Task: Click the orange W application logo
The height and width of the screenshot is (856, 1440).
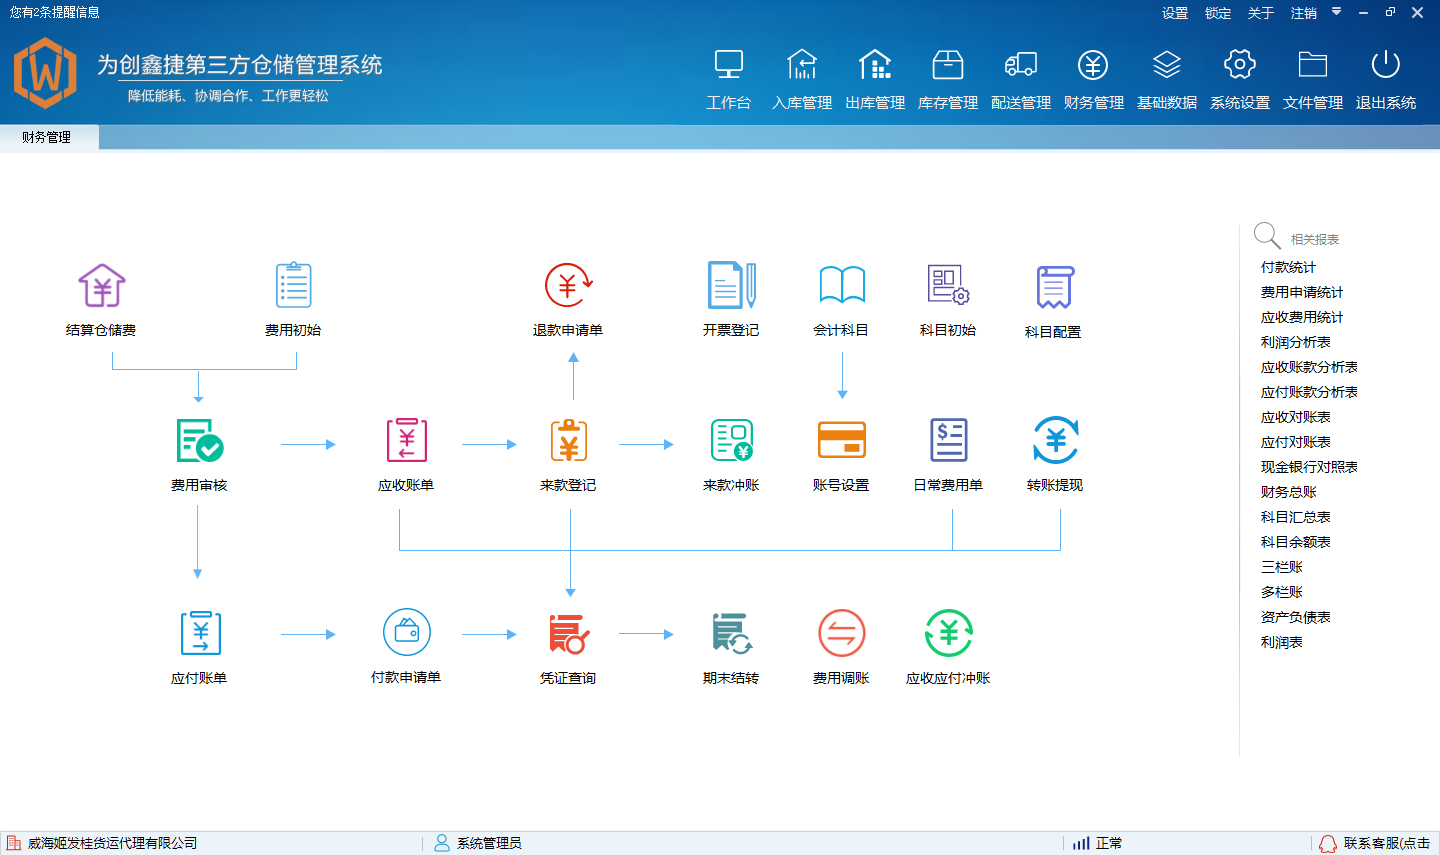Action: tap(46, 73)
